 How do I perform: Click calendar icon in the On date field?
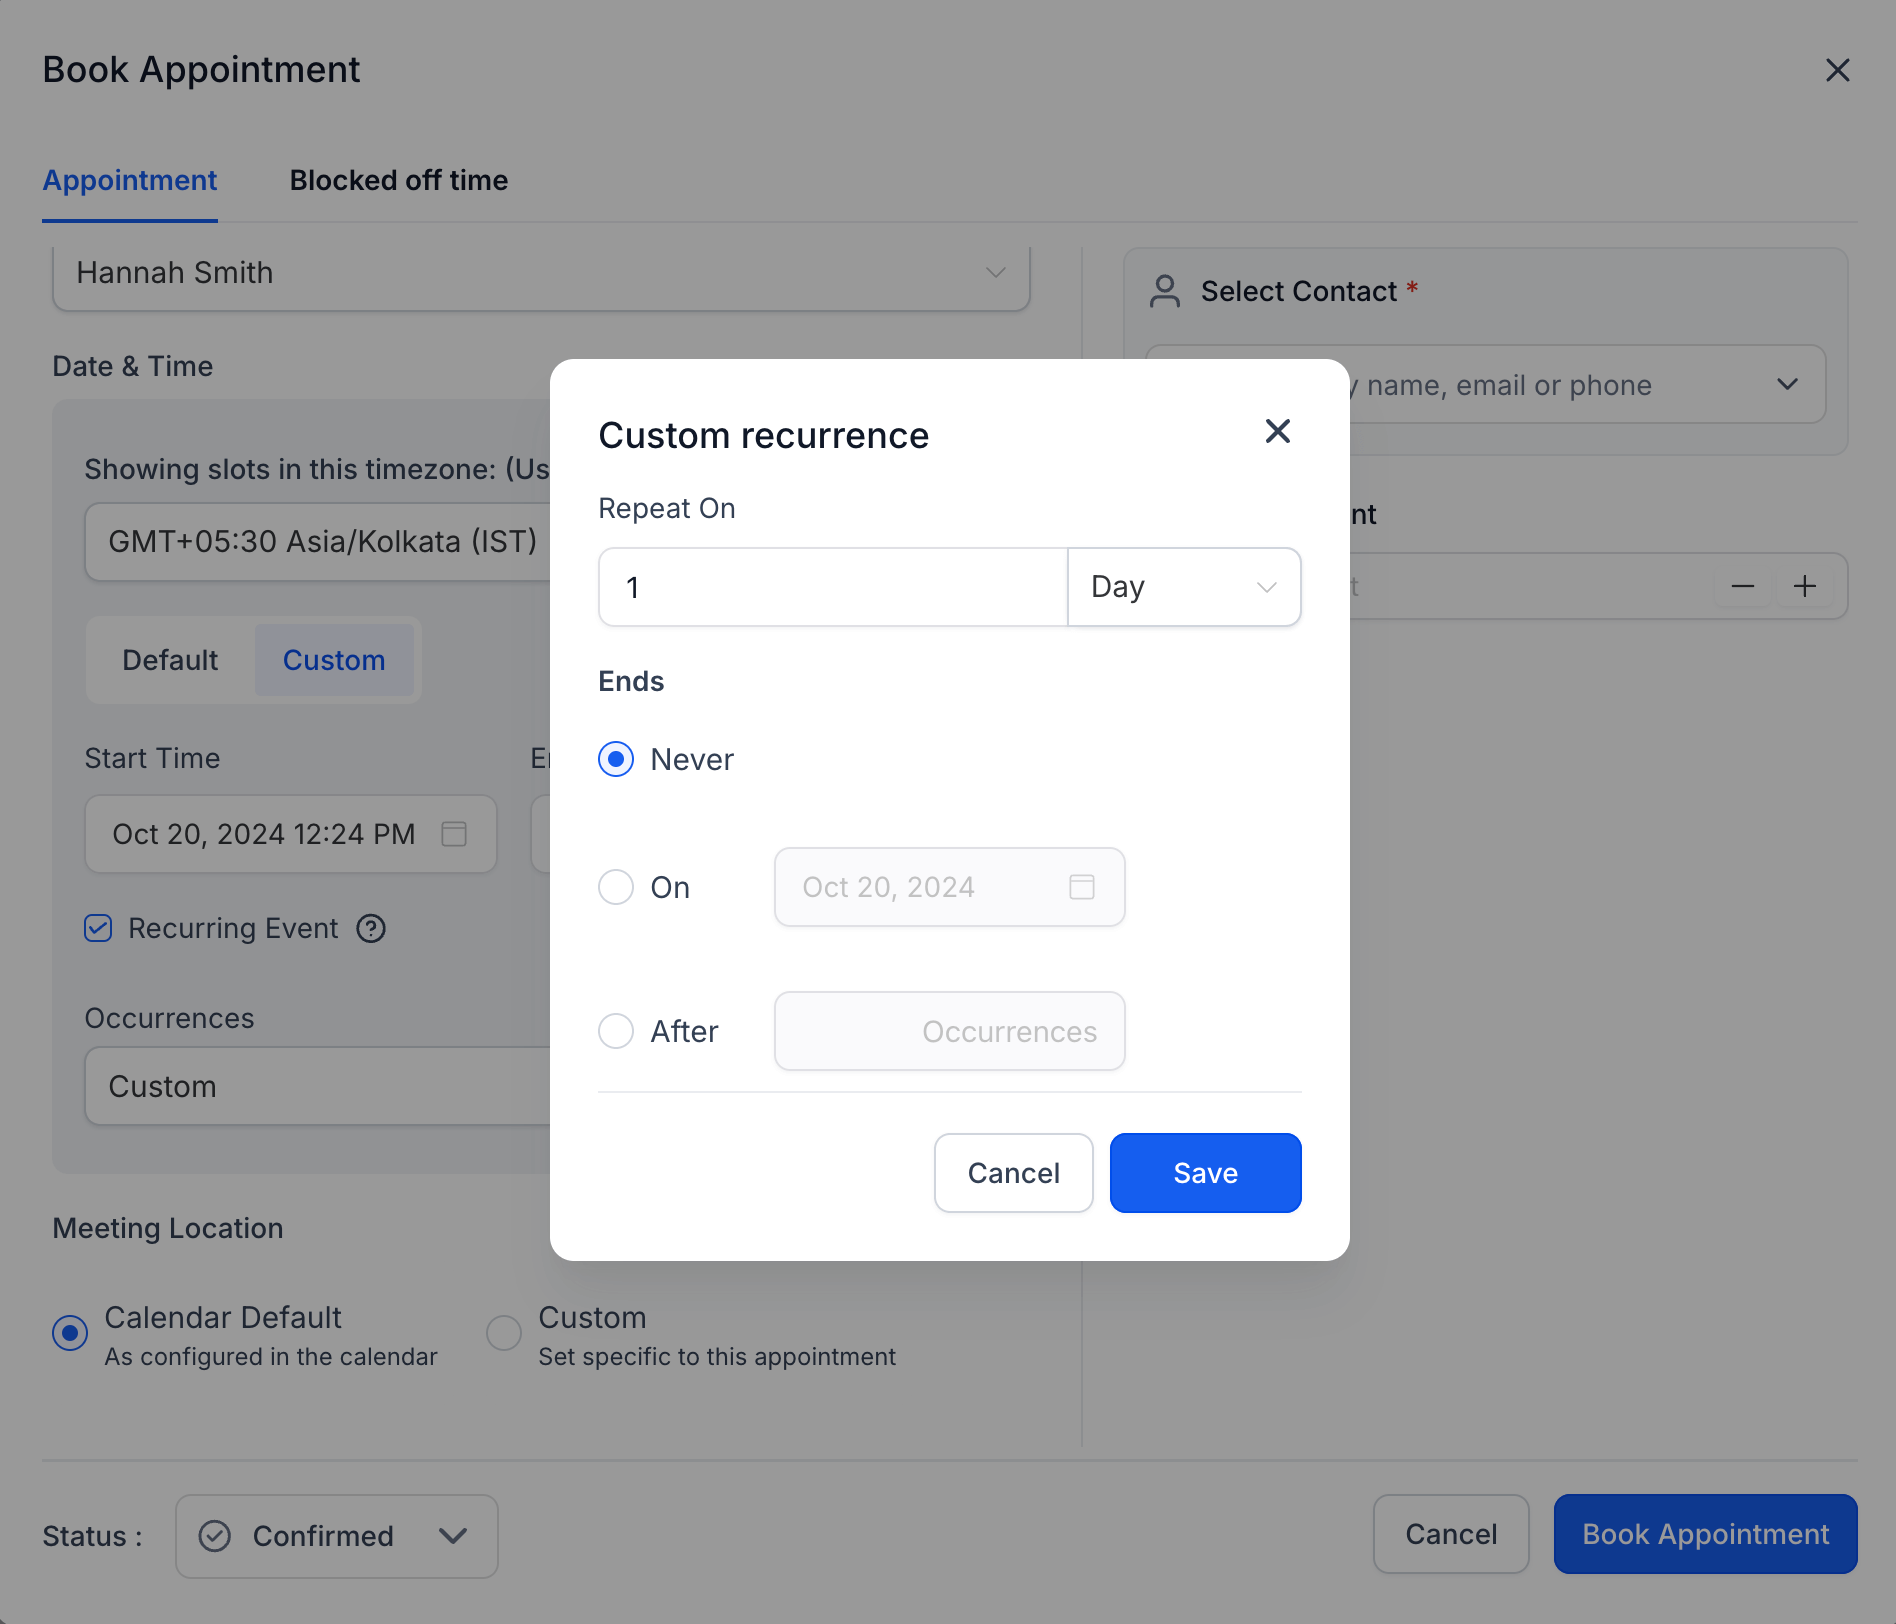pyautogui.click(x=1082, y=887)
